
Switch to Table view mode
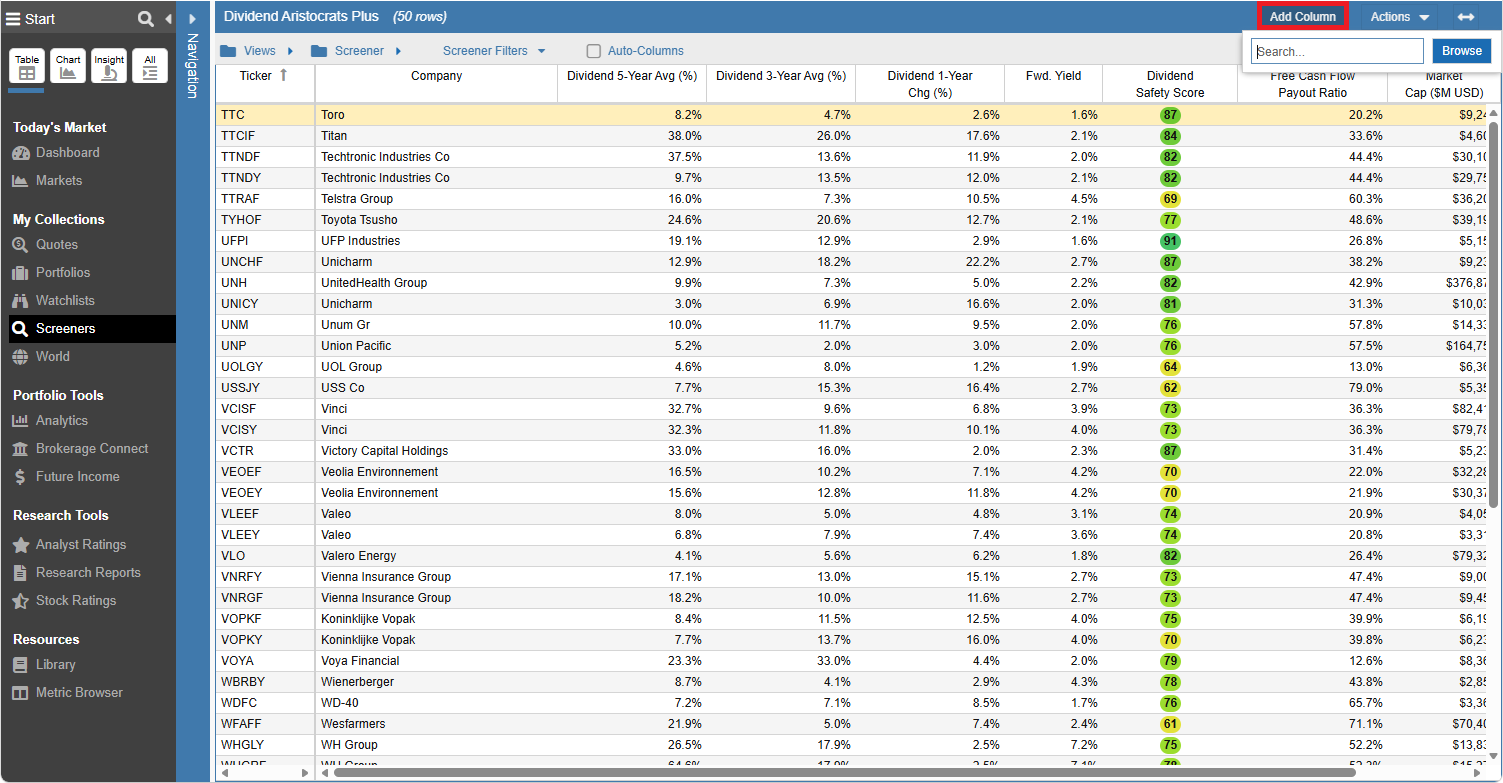click(x=27, y=66)
